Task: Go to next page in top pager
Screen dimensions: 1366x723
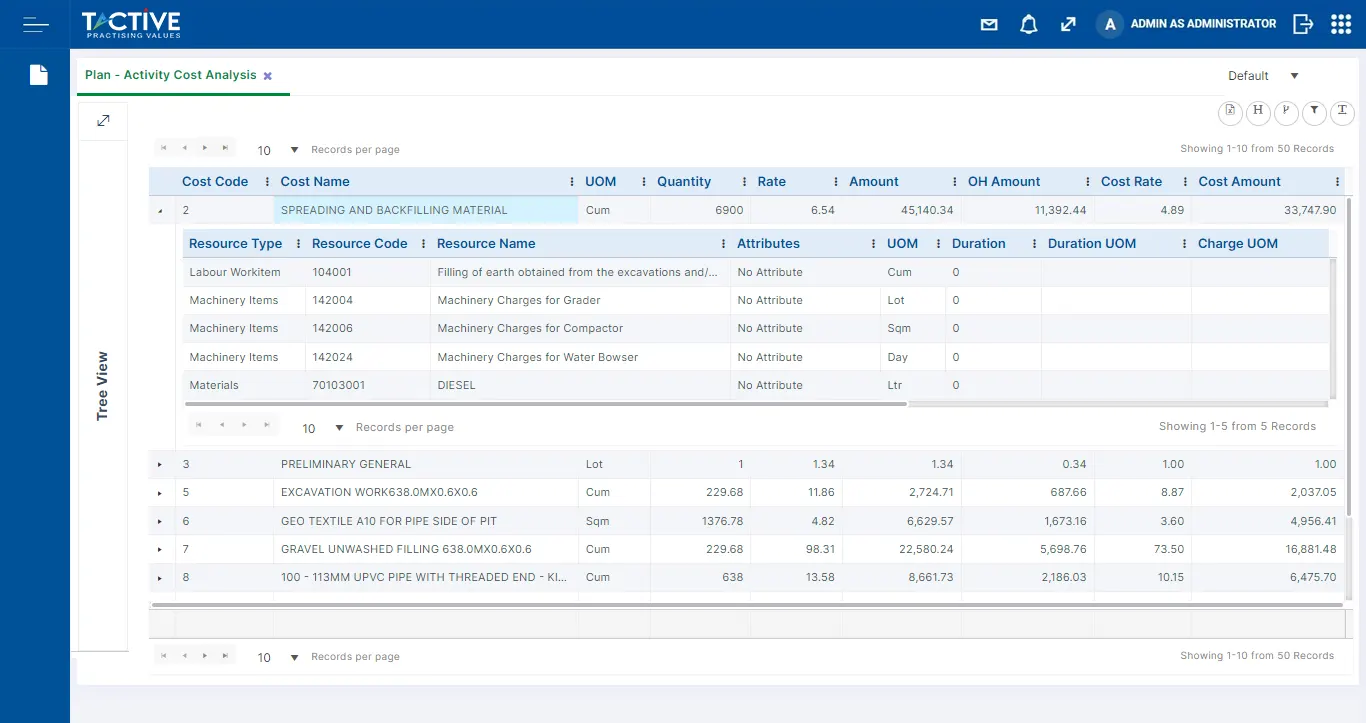Action: 205,149
